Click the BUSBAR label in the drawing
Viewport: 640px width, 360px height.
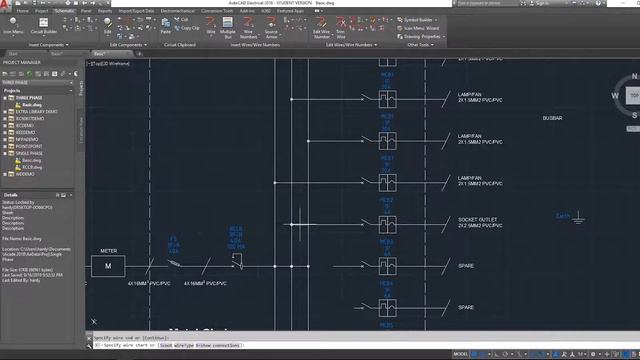point(552,118)
